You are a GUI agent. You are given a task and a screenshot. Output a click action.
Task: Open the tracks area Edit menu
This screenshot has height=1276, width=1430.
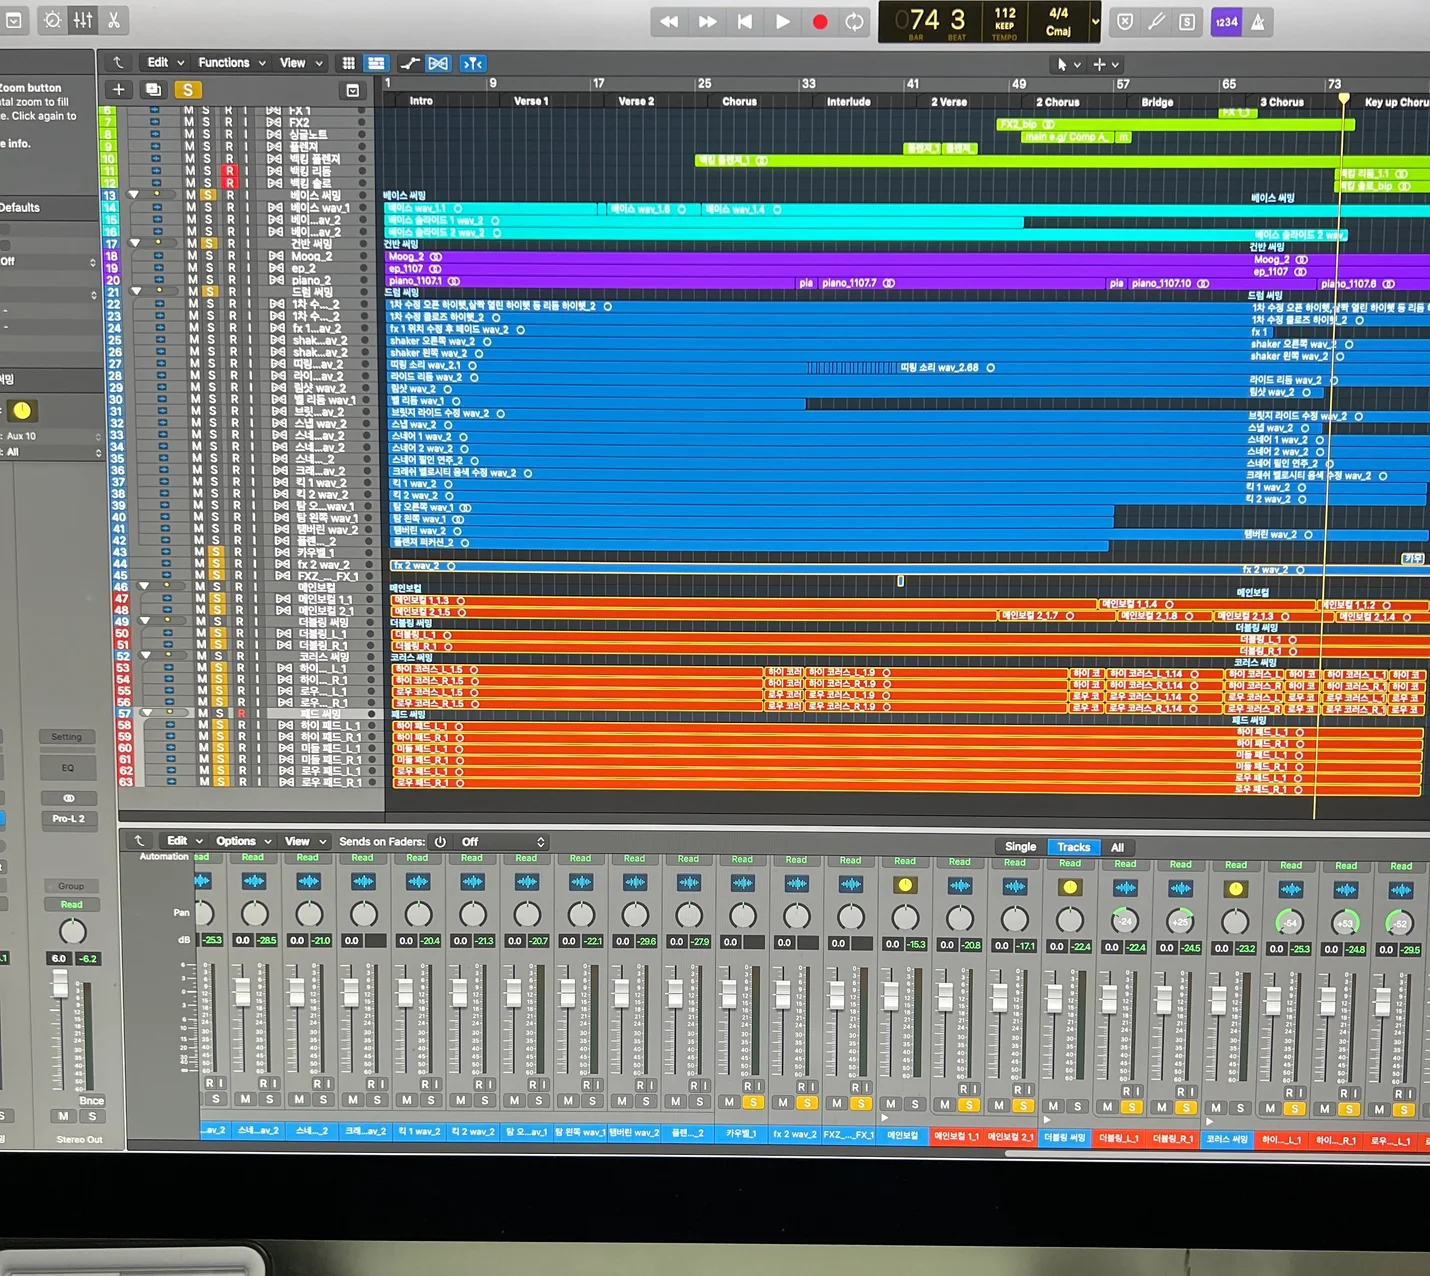(x=166, y=62)
